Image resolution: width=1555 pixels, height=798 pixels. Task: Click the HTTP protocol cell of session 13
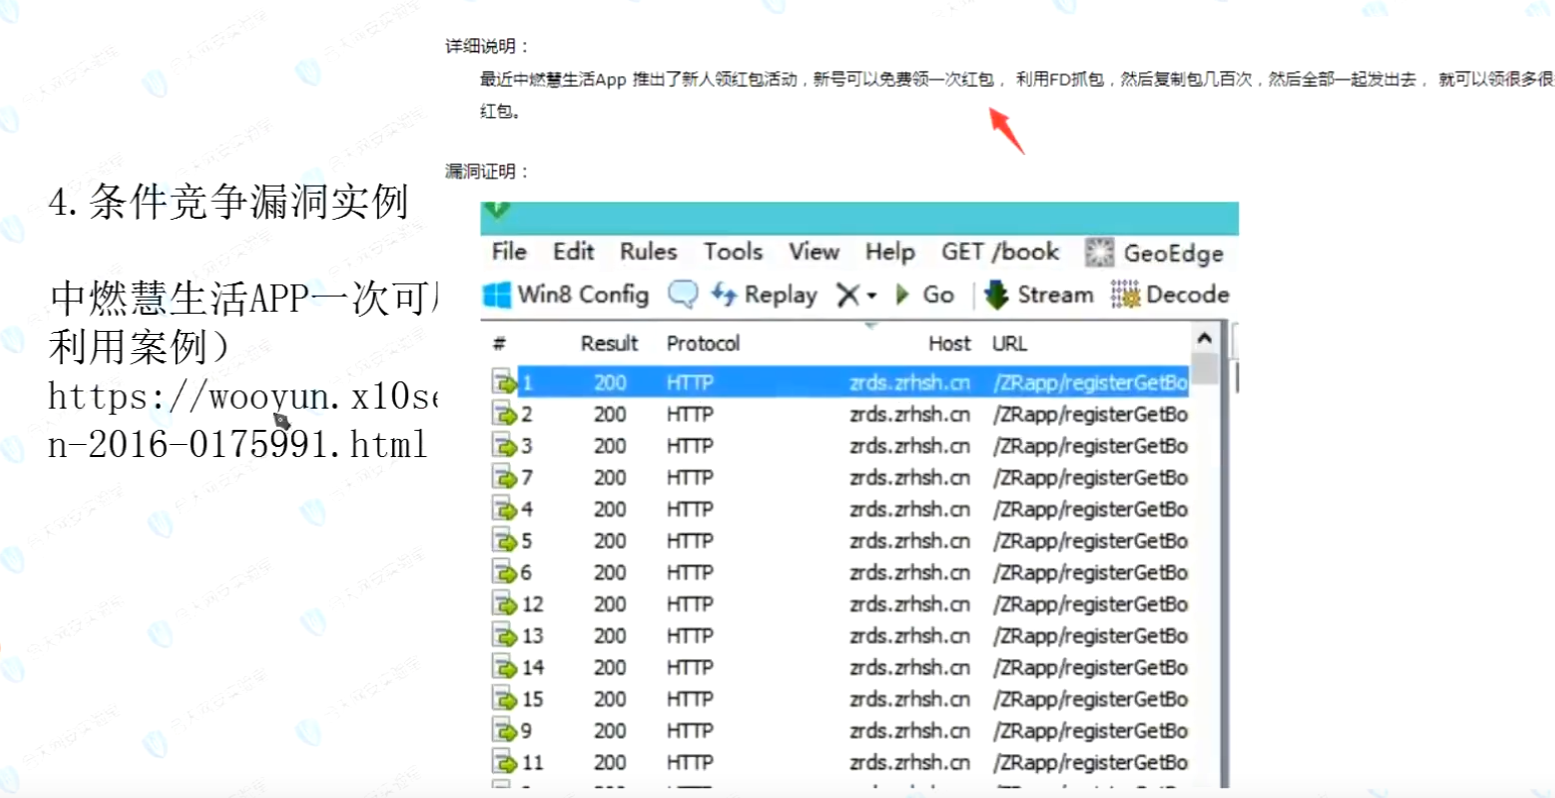pyautogui.click(x=690, y=636)
